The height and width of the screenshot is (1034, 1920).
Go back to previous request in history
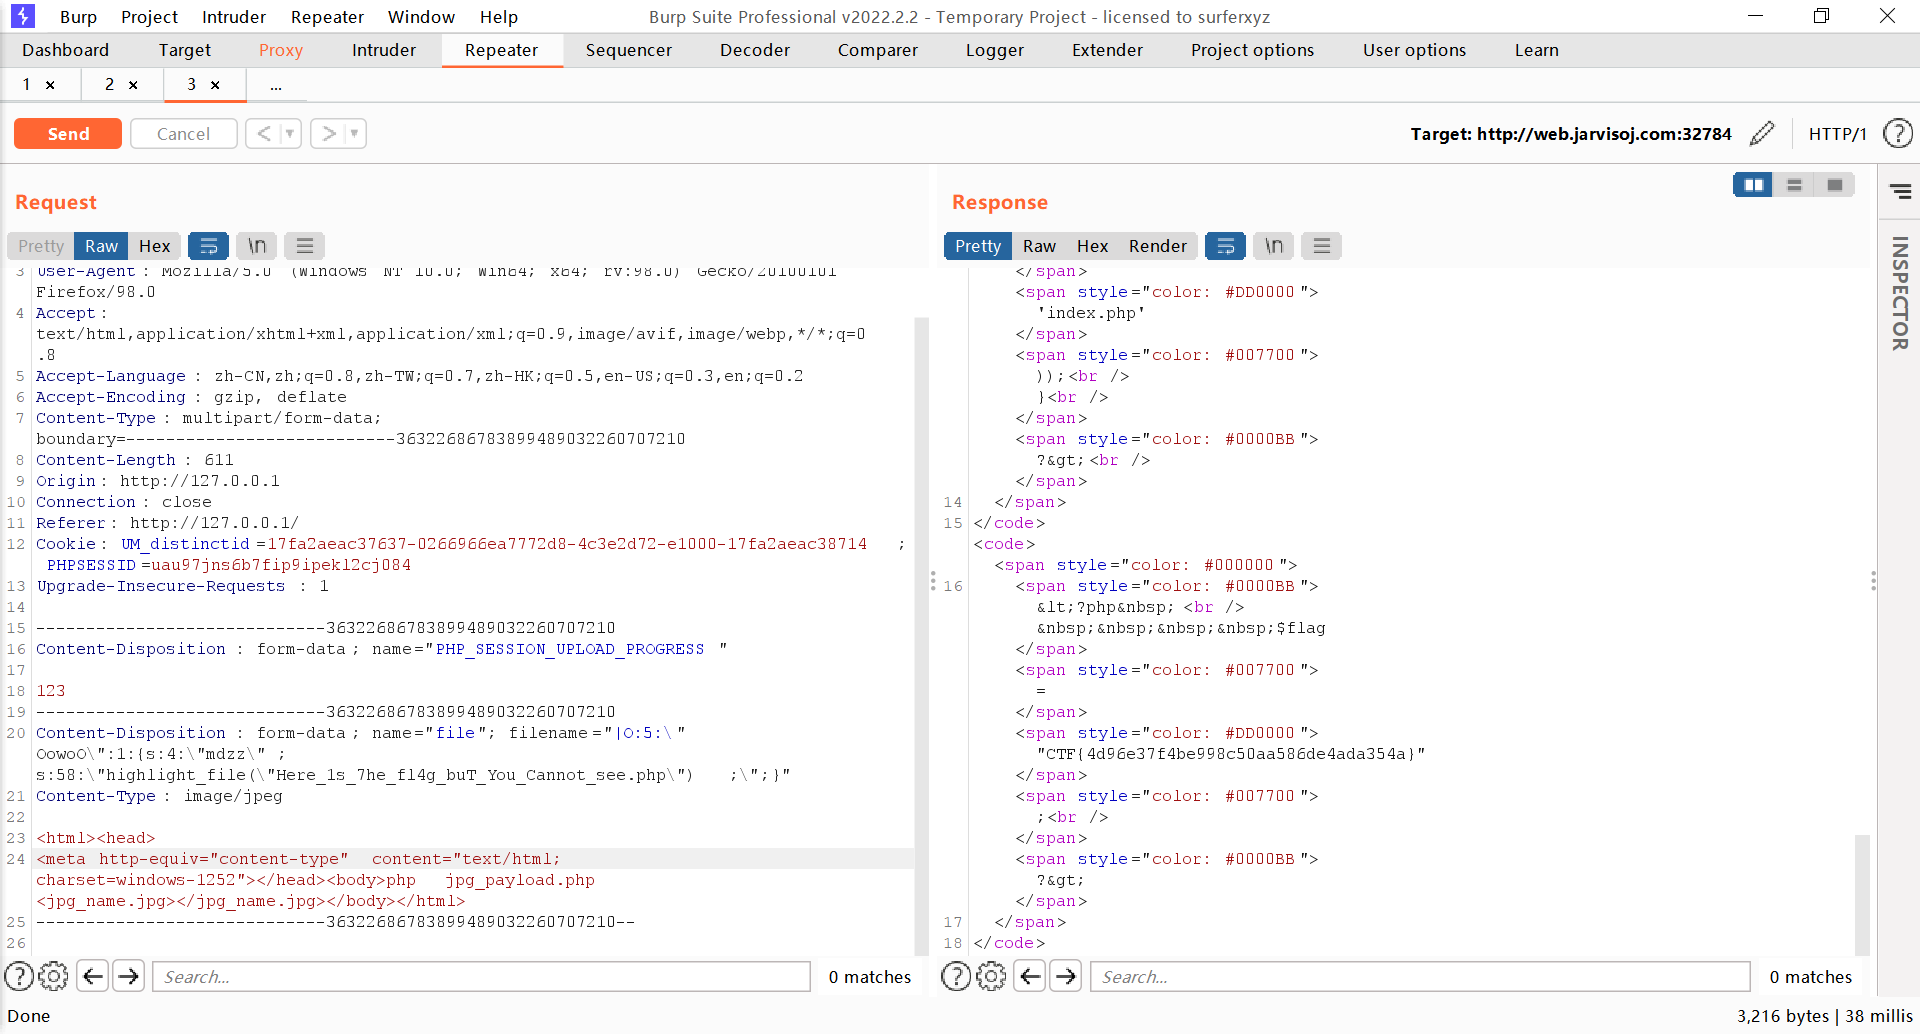pyautogui.click(x=263, y=133)
